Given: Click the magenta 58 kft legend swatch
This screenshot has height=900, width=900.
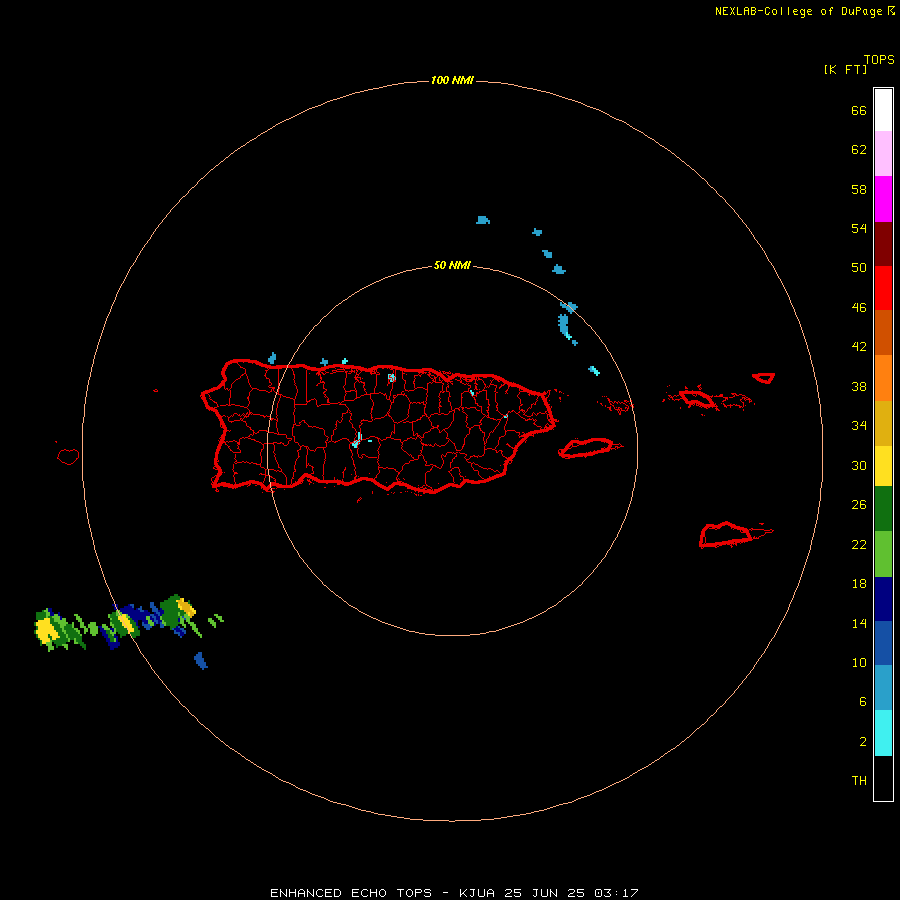Looking at the screenshot, I should point(883,199).
